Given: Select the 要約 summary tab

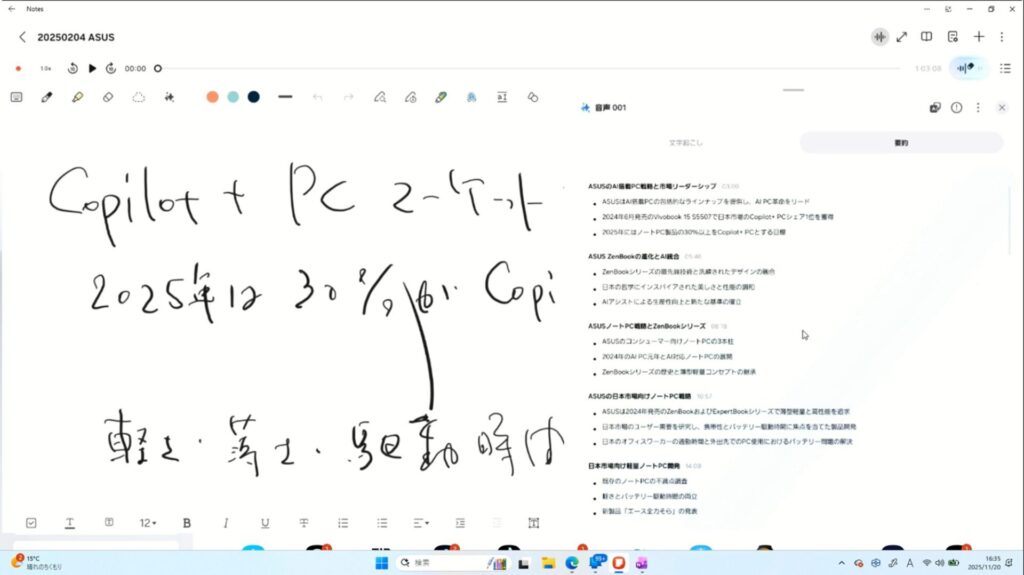Looking at the screenshot, I should click(900, 143).
